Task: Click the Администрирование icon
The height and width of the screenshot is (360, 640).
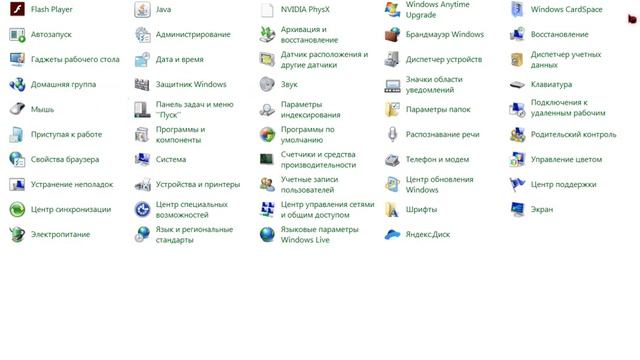Action: 142,35
